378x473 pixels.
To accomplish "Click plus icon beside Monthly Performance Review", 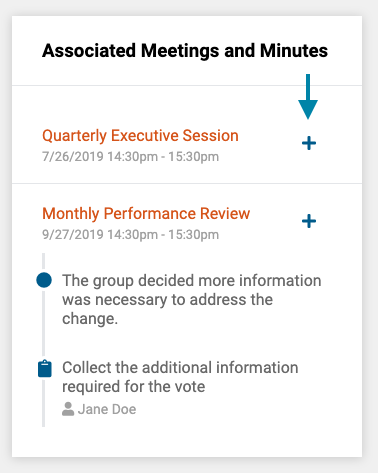I will [x=309, y=221].
